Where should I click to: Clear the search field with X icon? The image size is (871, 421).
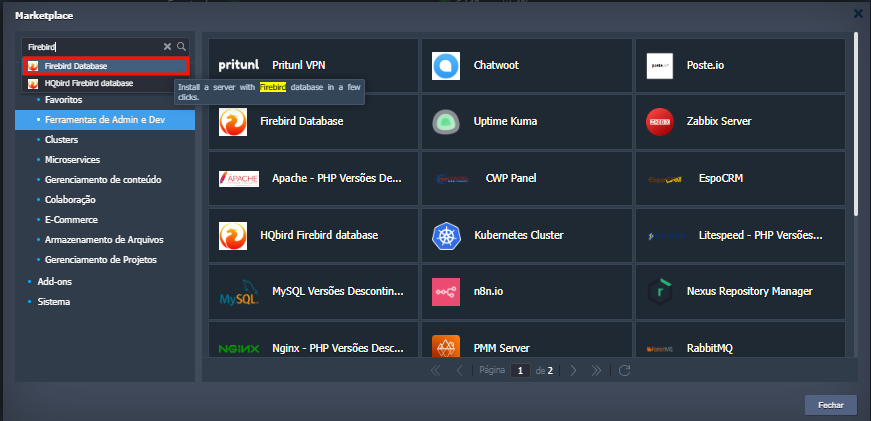167,47
